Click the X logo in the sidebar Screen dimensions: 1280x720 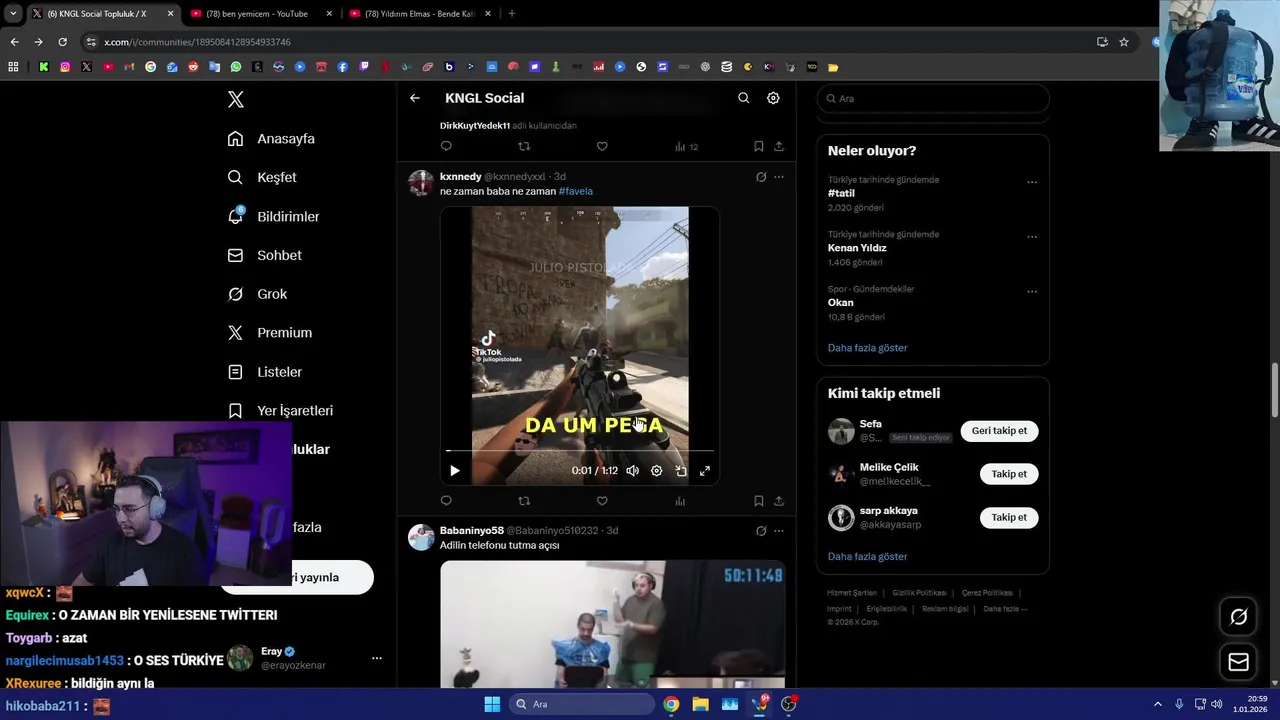pyautogui.click(x=235, y=99)
